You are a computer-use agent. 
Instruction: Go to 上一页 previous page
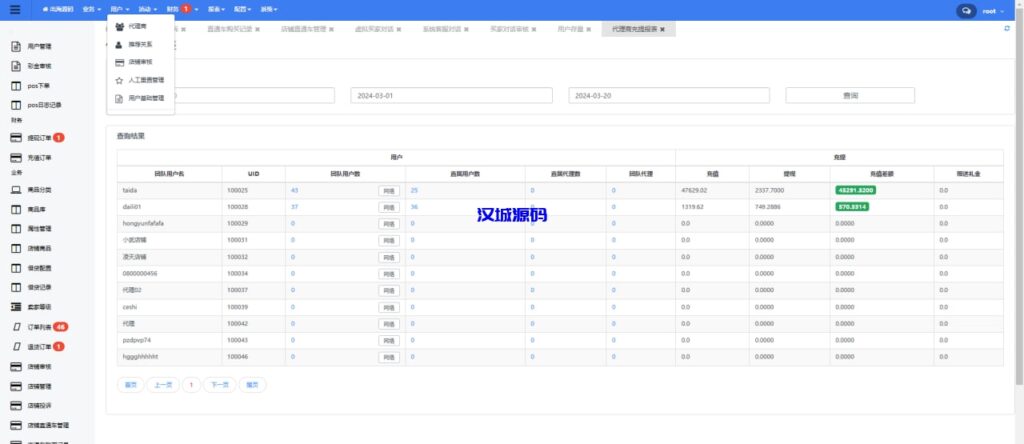point(163,385)
